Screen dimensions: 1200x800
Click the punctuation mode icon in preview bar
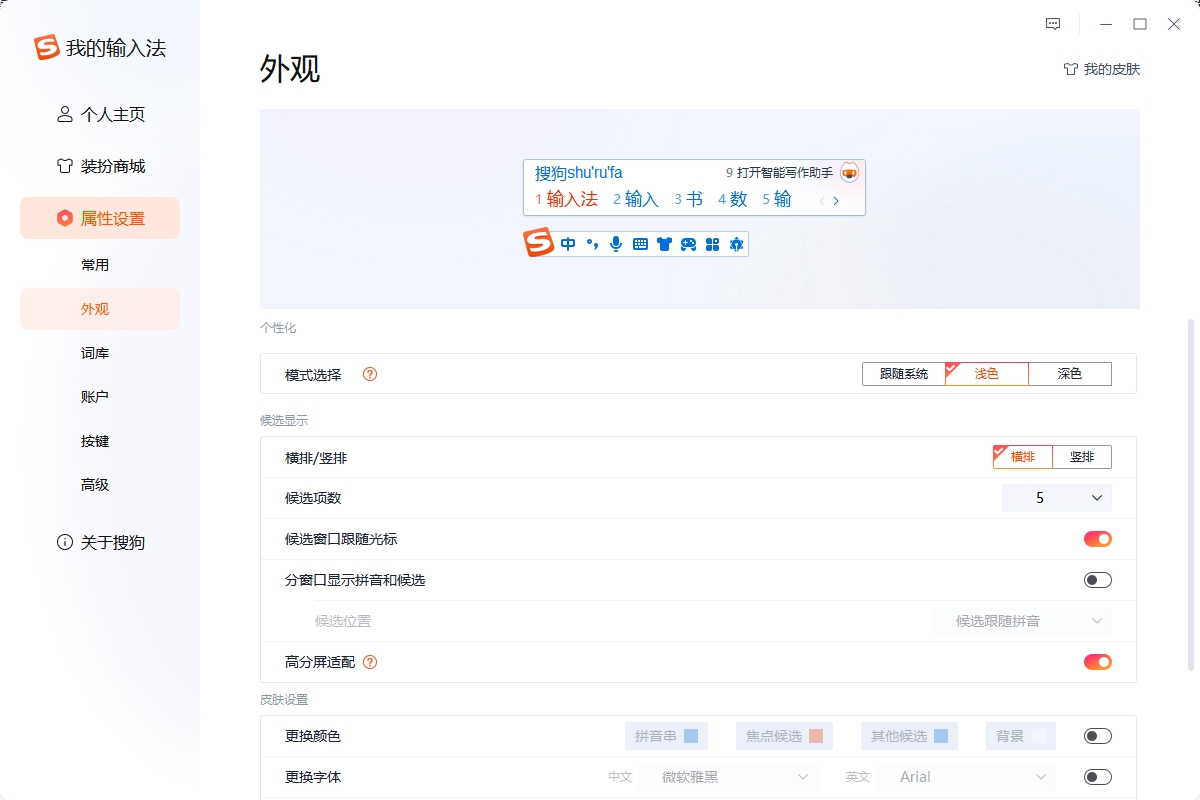click(592, 244)
